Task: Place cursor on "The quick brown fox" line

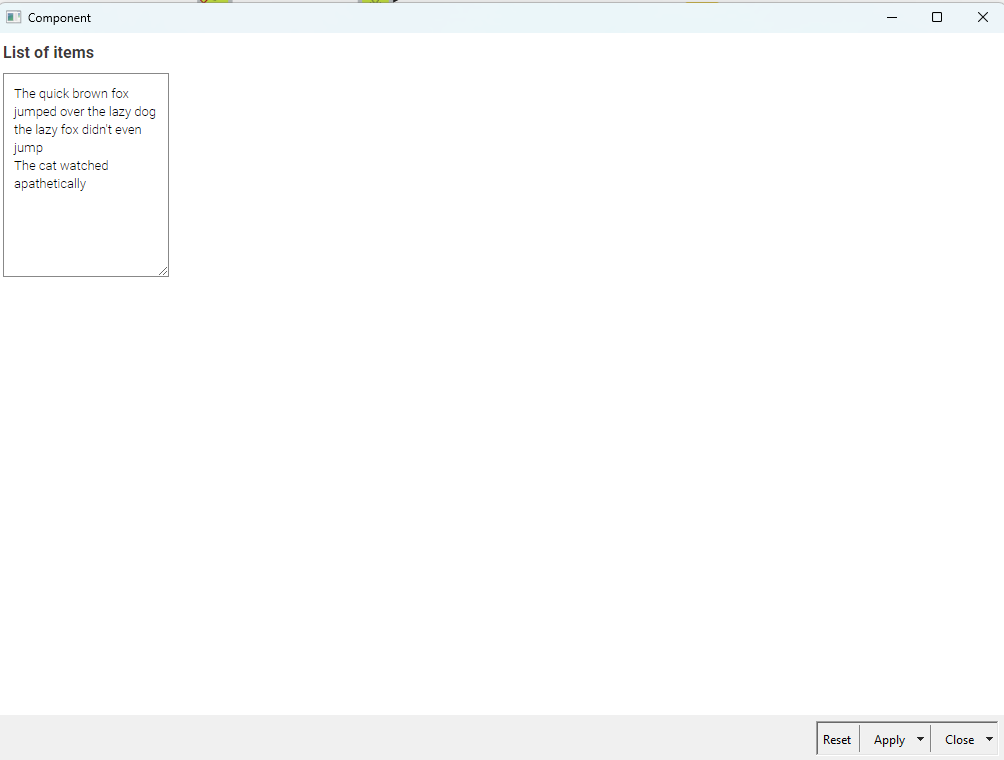Action: [x=71, y=94]
